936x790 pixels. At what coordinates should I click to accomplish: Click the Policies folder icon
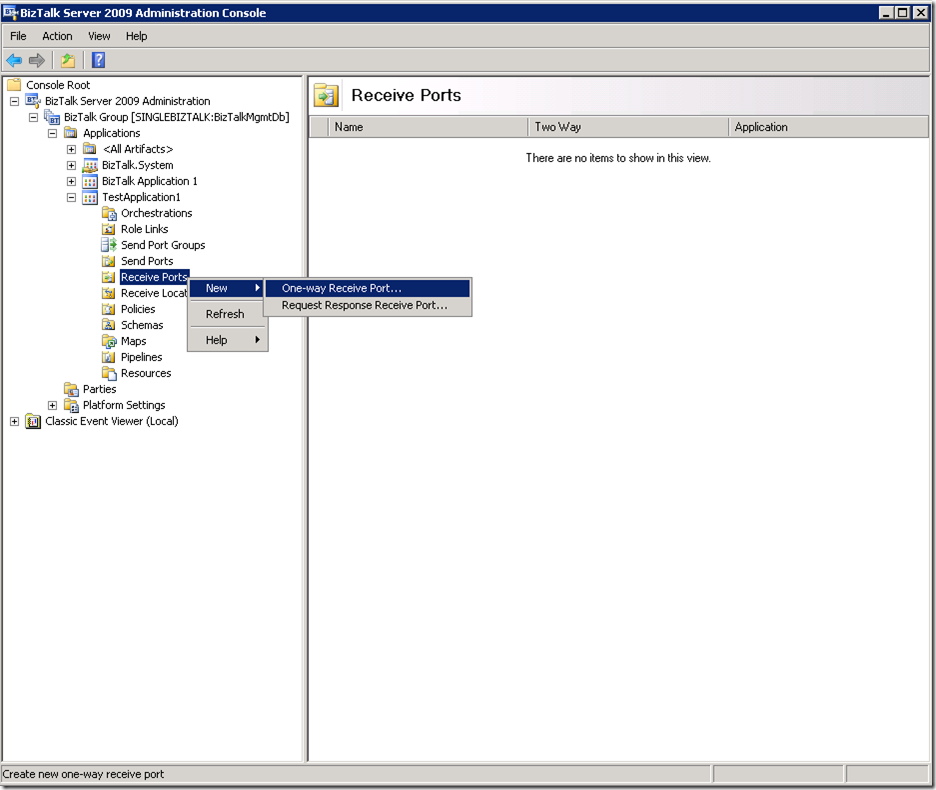pyautogui.click(x=109, y=309)
